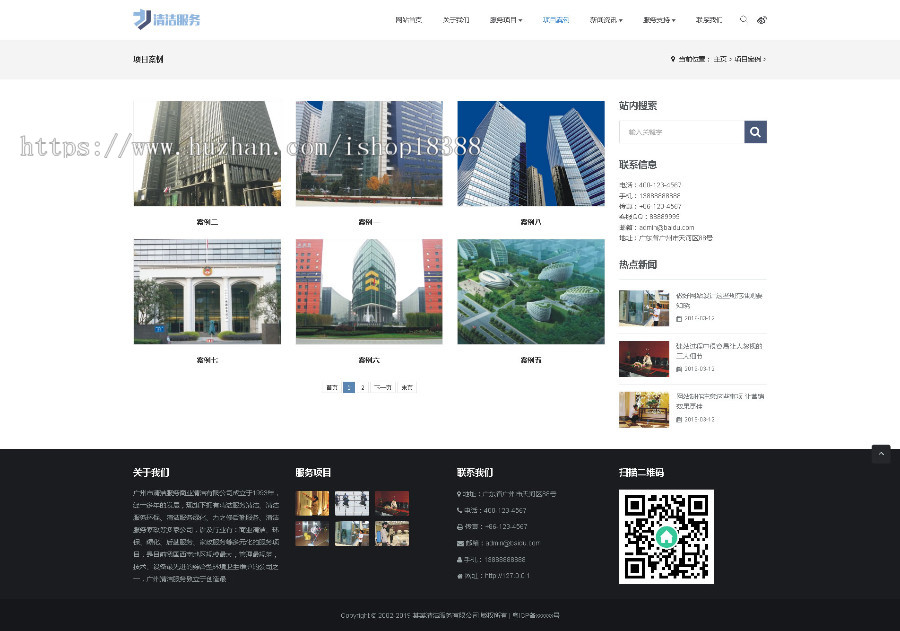
Task: Open the 案例五 project thumbnail
Action: click(530, 291)
